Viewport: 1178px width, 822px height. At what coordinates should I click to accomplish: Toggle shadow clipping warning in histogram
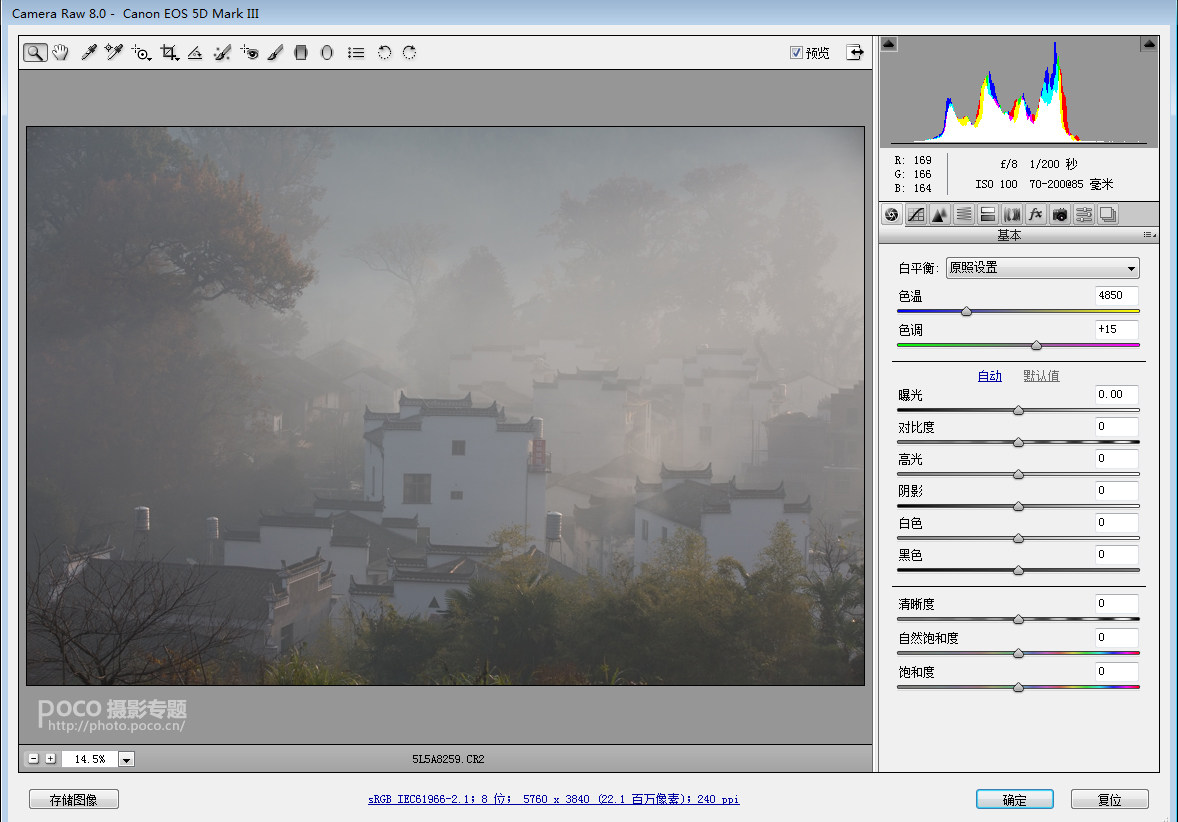point(889,44)
